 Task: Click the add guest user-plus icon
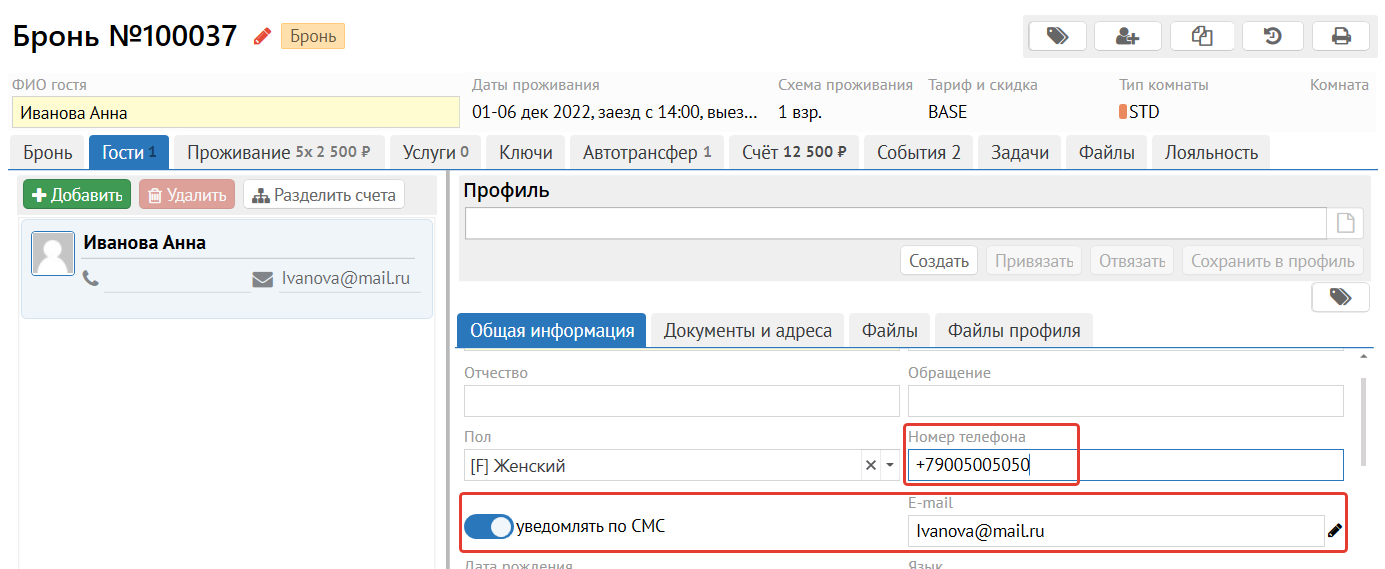pos(1127,36)
